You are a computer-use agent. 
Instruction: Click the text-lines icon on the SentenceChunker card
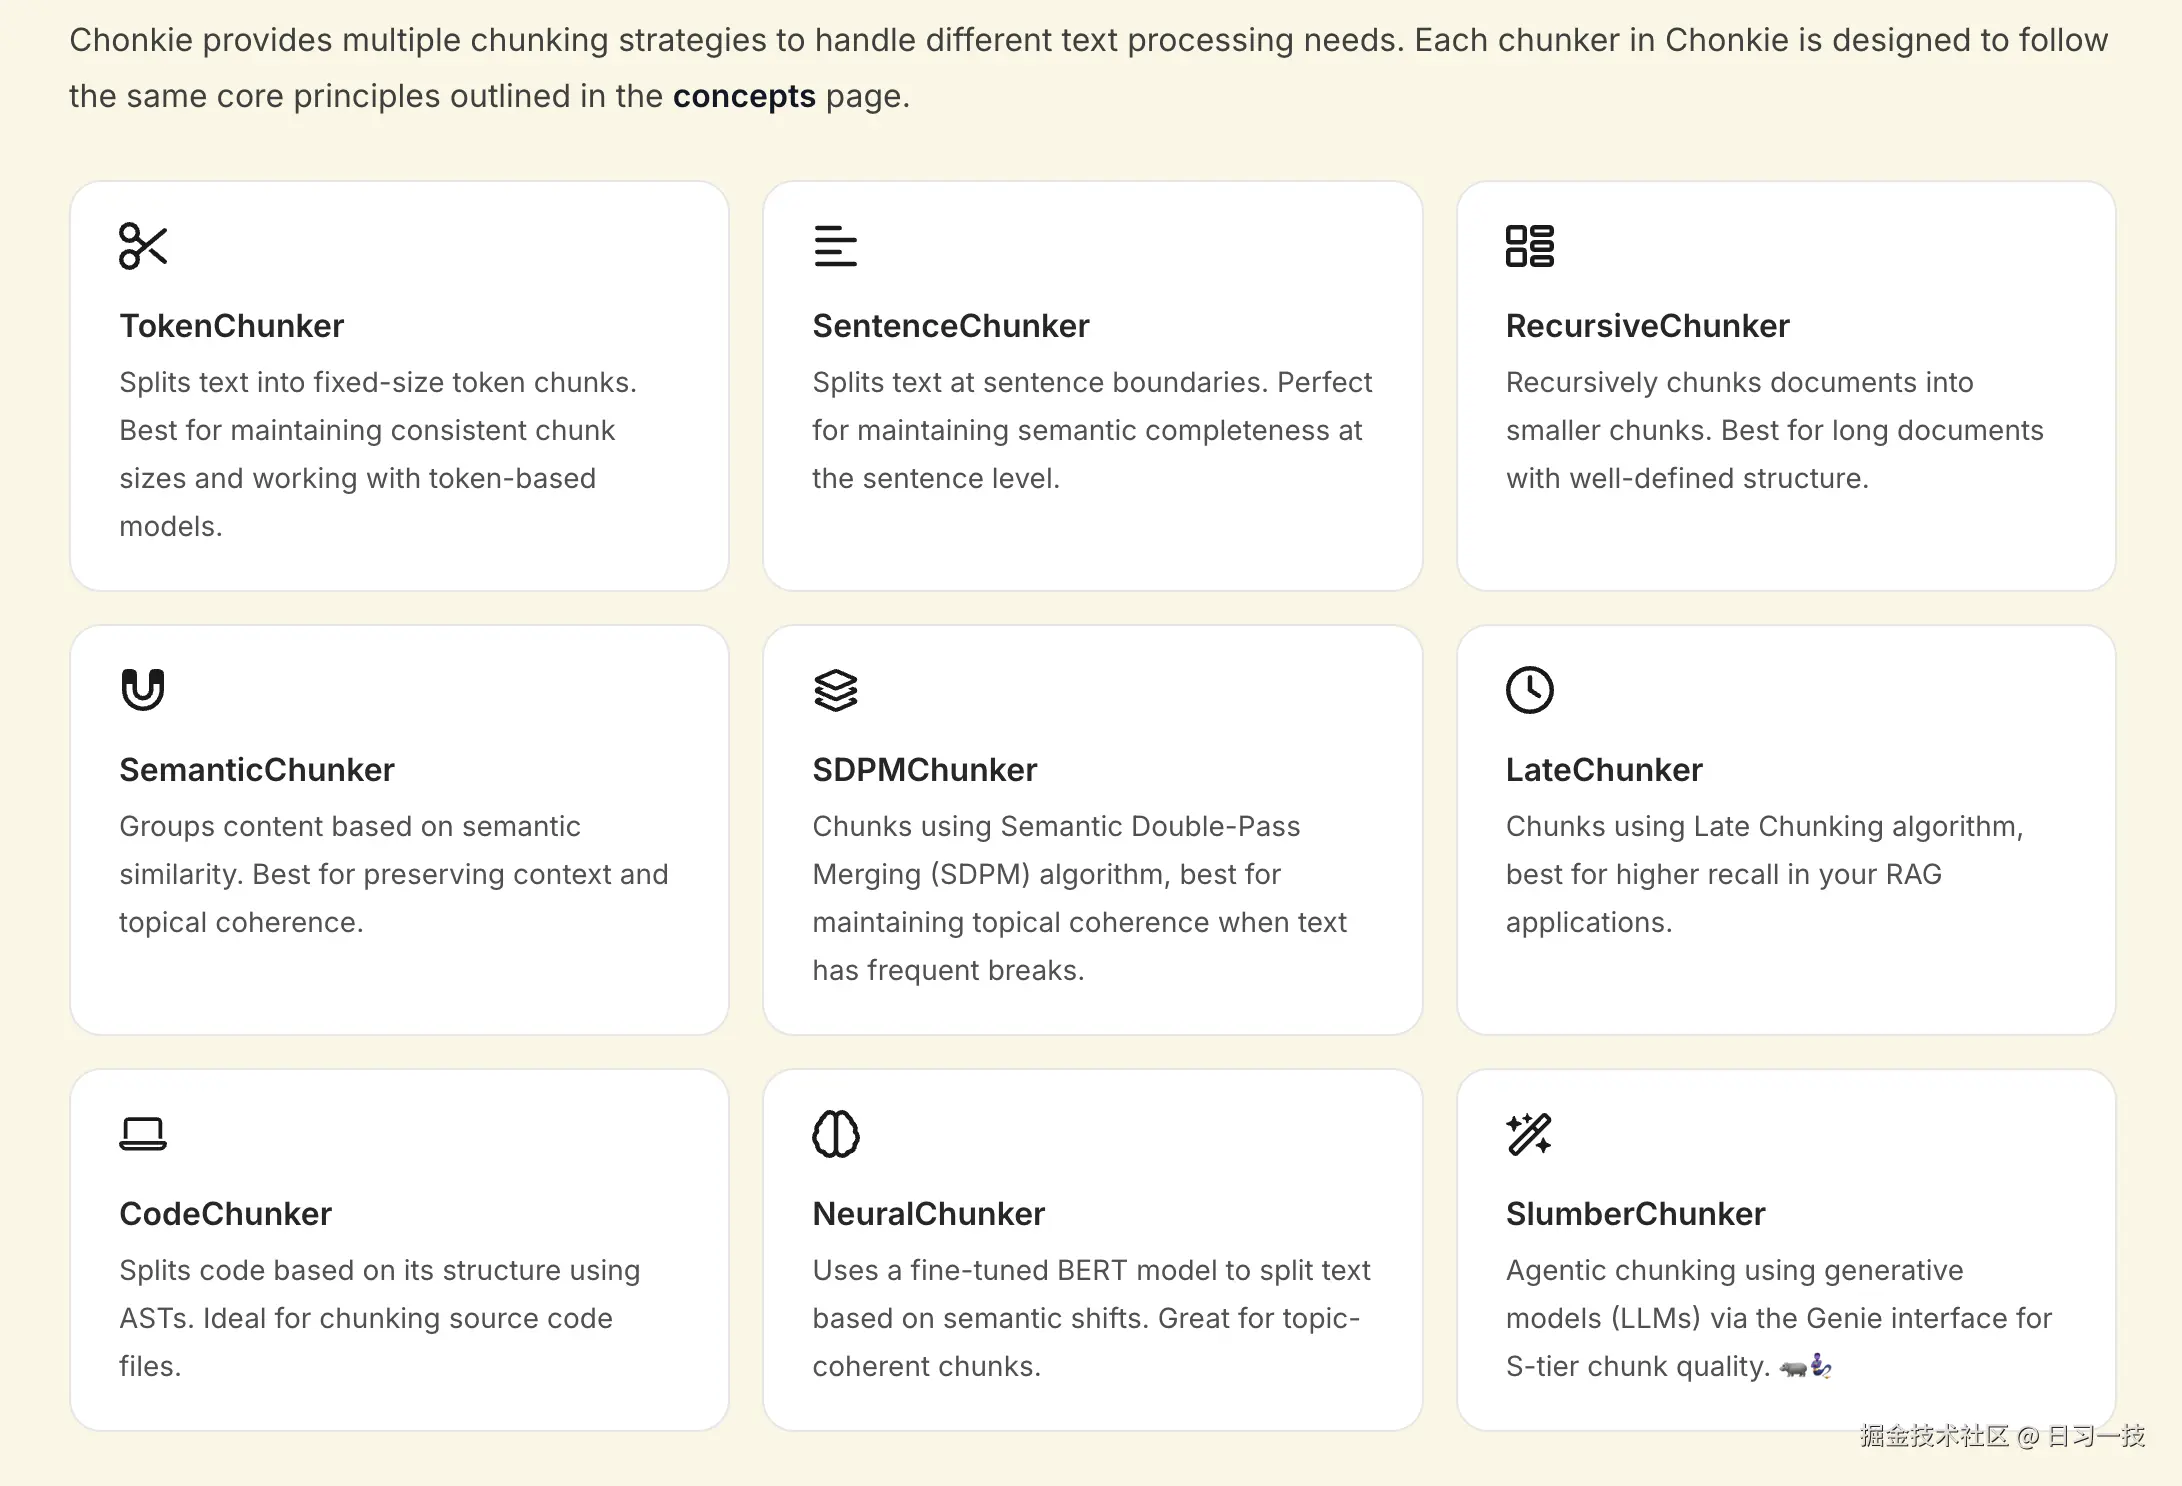(x=835, y=246)
